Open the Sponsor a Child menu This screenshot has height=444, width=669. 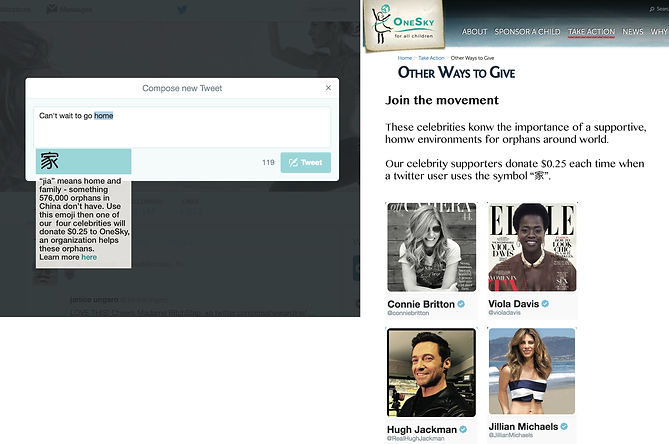tap(527, 32)
